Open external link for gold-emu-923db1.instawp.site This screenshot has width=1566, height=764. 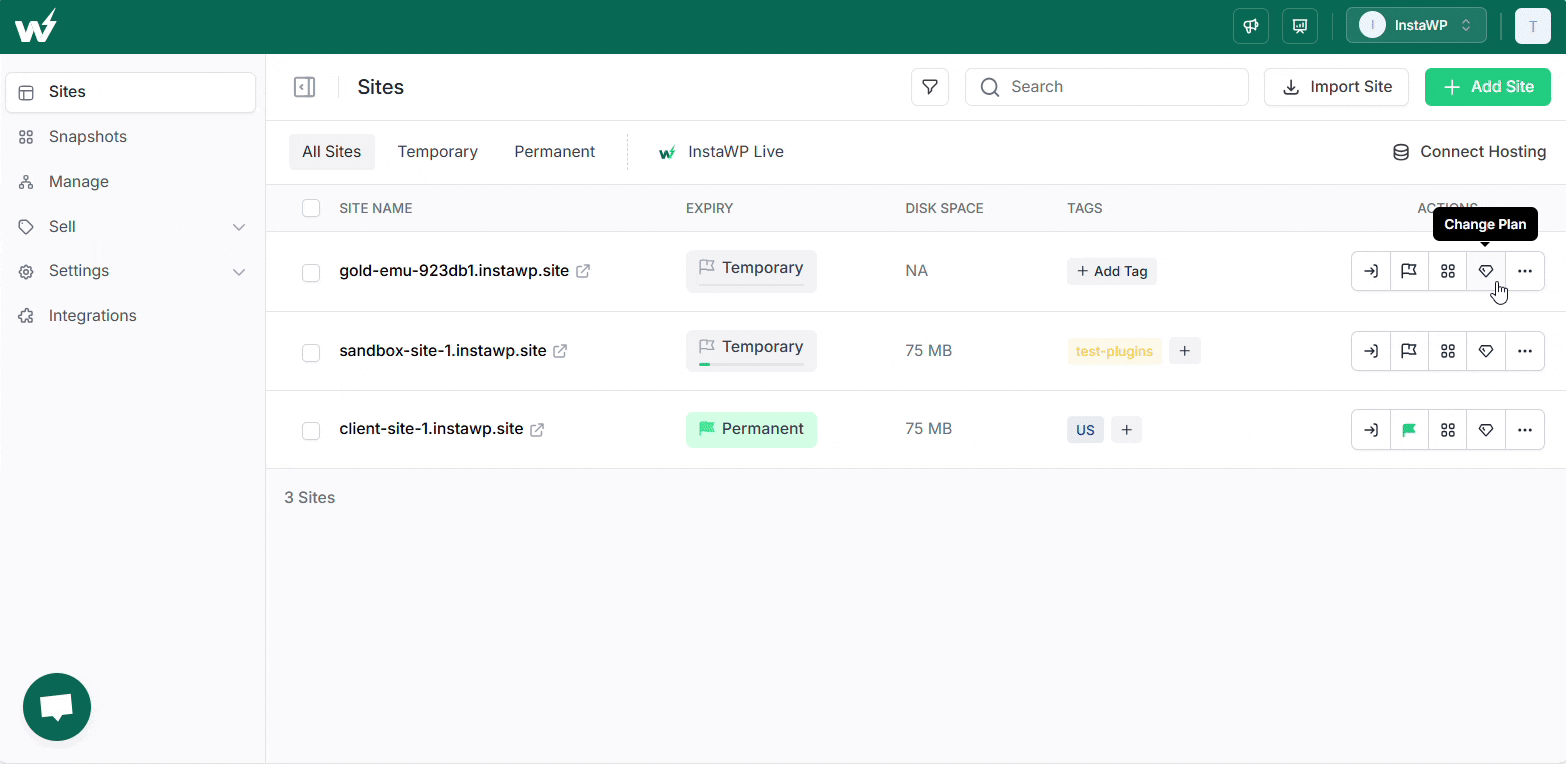point(583,271)
